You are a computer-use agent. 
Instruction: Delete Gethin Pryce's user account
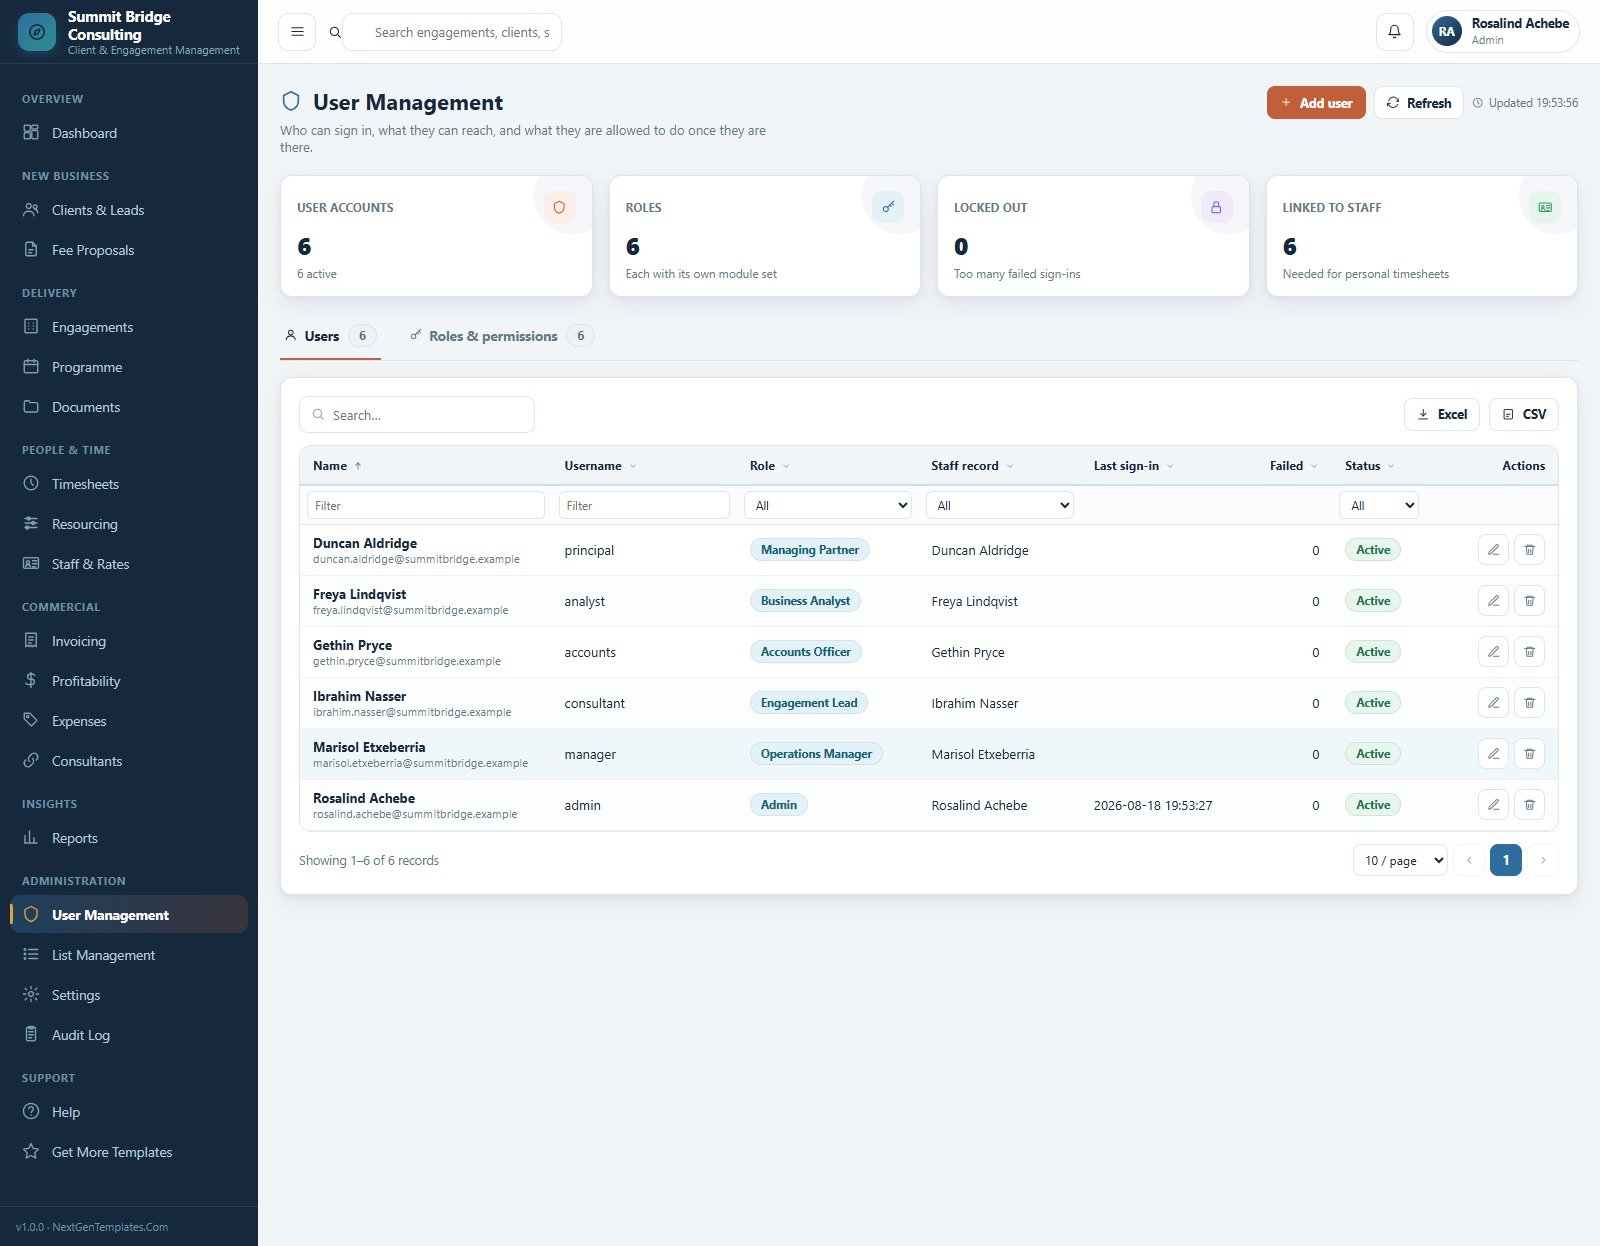1529,652
